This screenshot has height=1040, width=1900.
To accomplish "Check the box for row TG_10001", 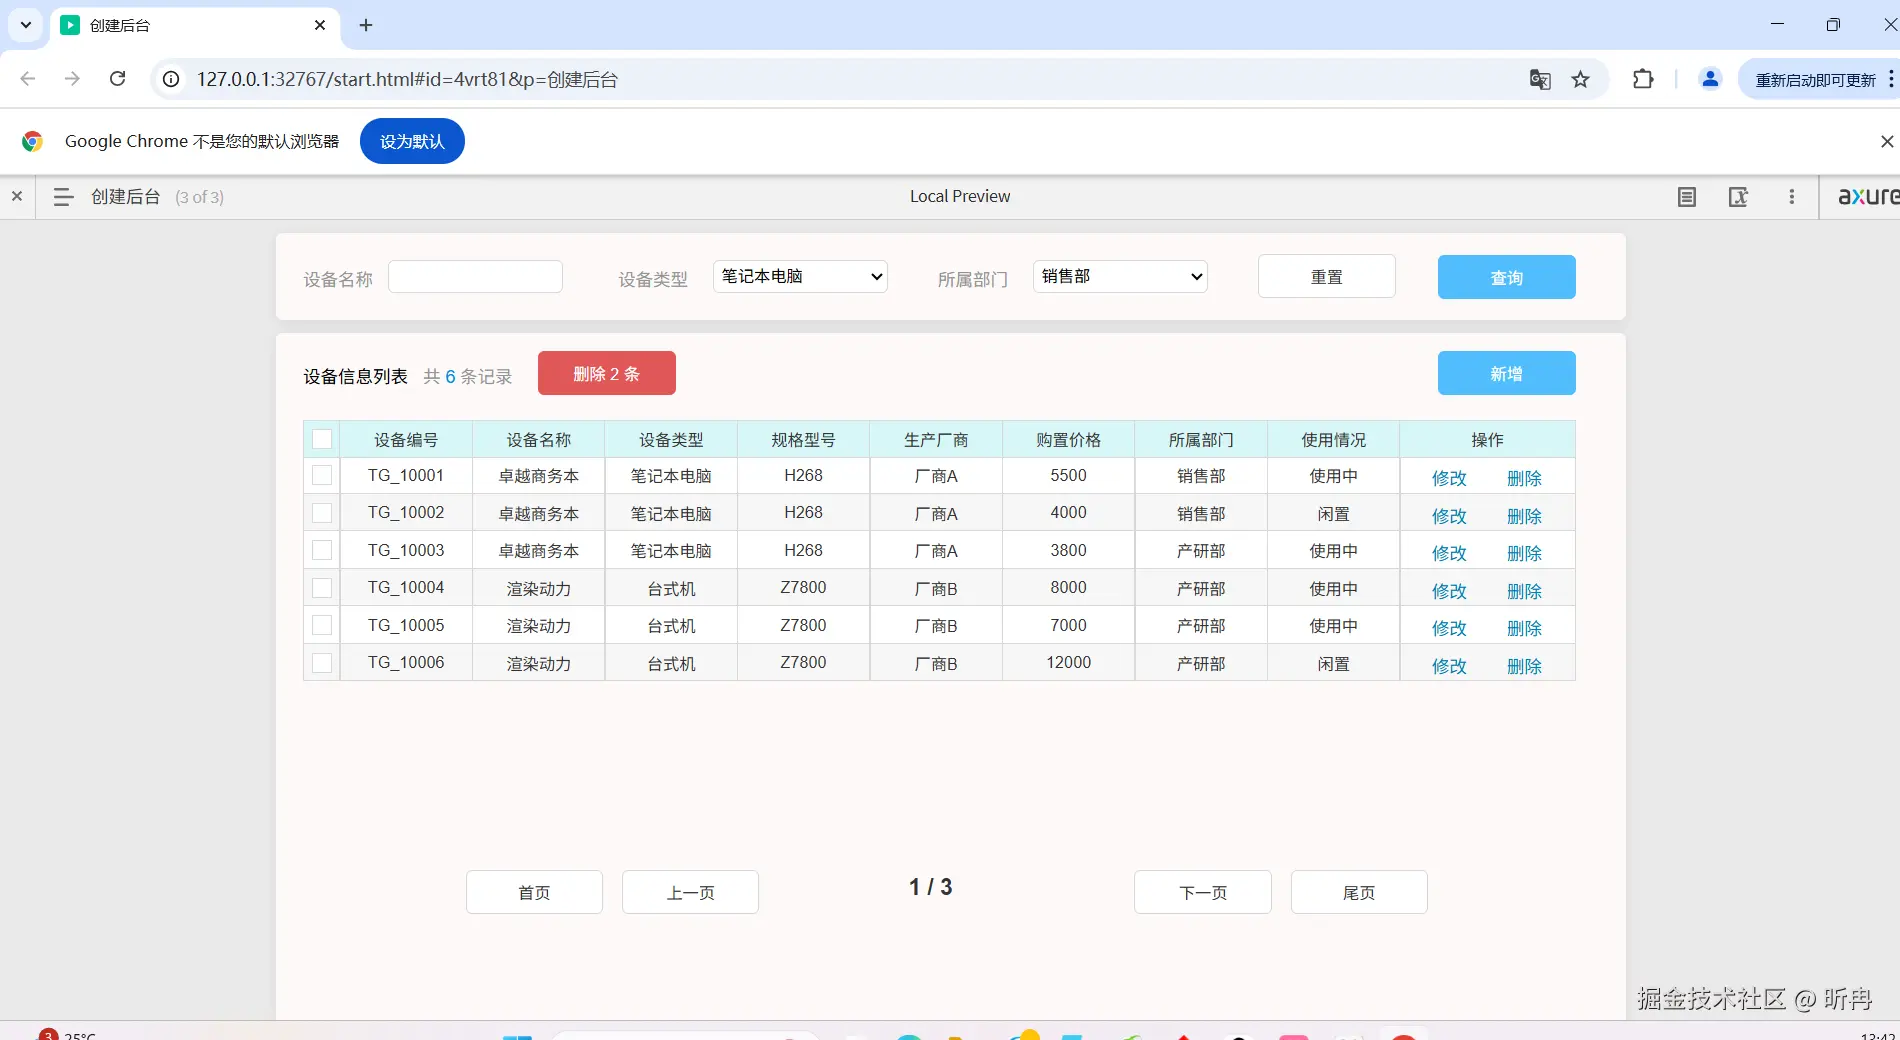I will tap(322, 475).
